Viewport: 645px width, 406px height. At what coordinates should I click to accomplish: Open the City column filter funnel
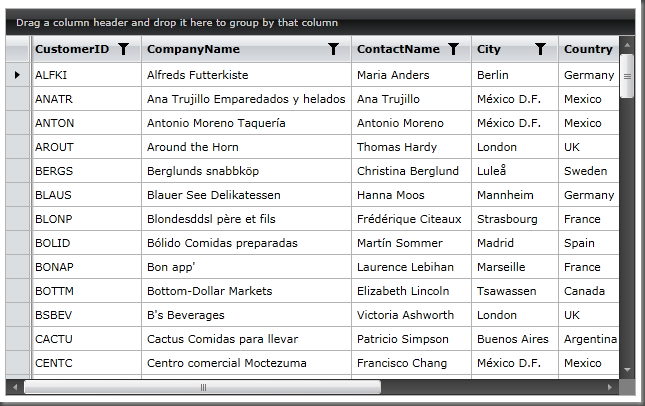[540, 49]
